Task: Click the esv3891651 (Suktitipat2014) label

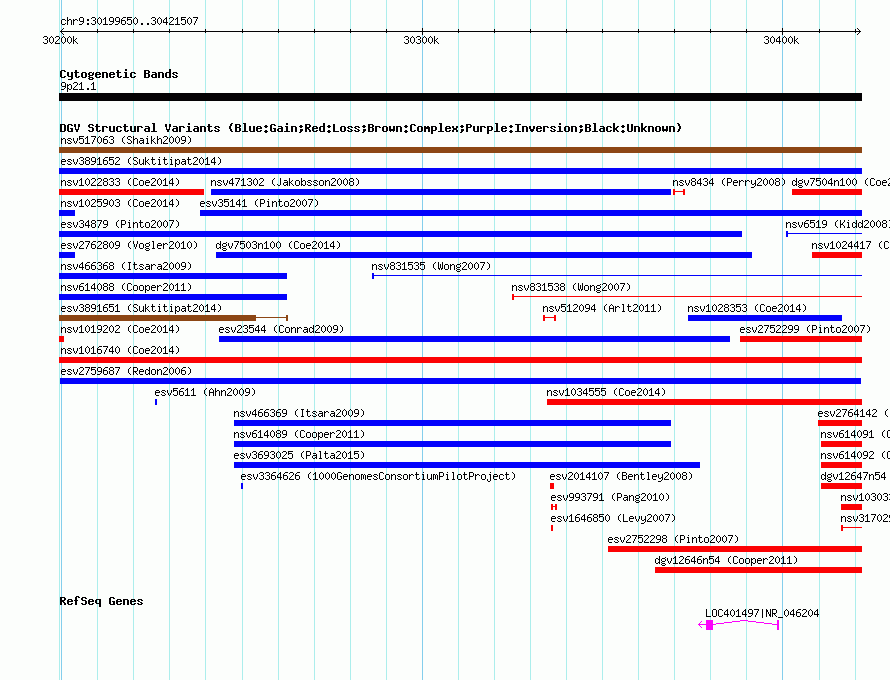Action: [x=141, y=308]
